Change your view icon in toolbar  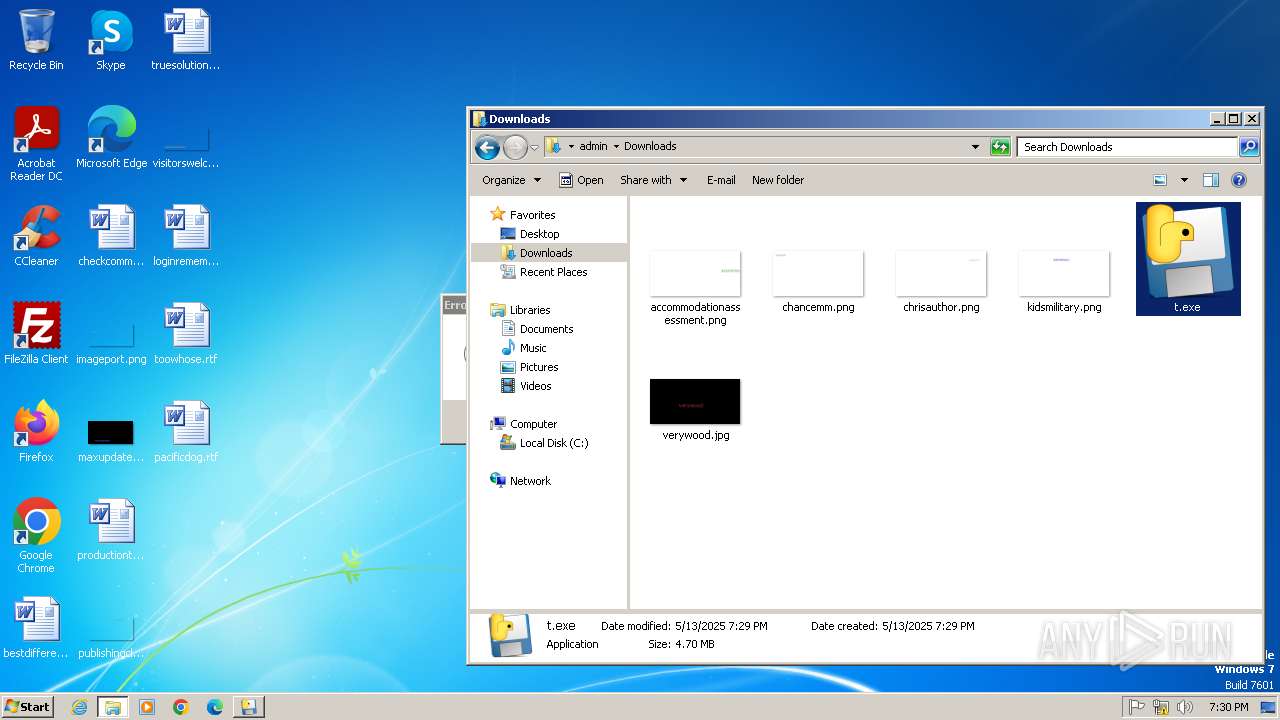1160,180
